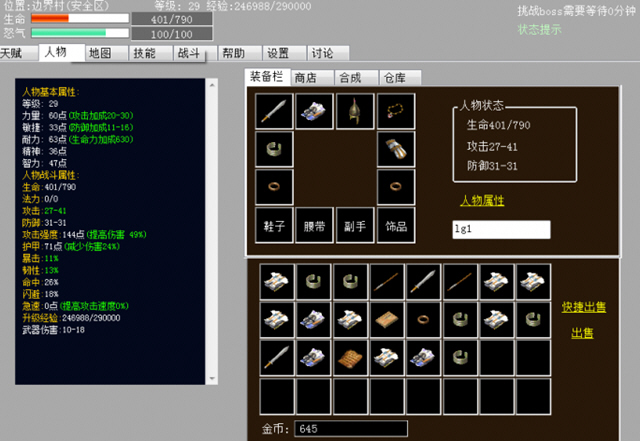Click the 人物属性 character attributes link

coord(482,201)
